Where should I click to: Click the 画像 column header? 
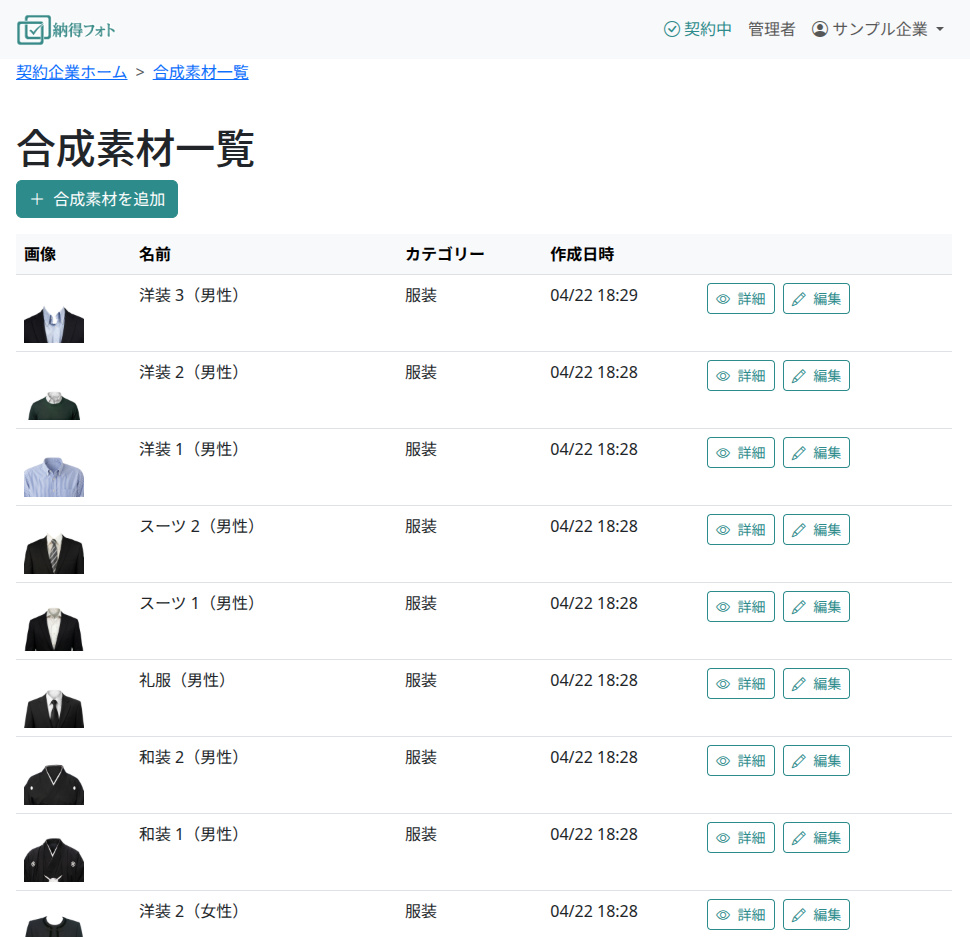point(40,254)
